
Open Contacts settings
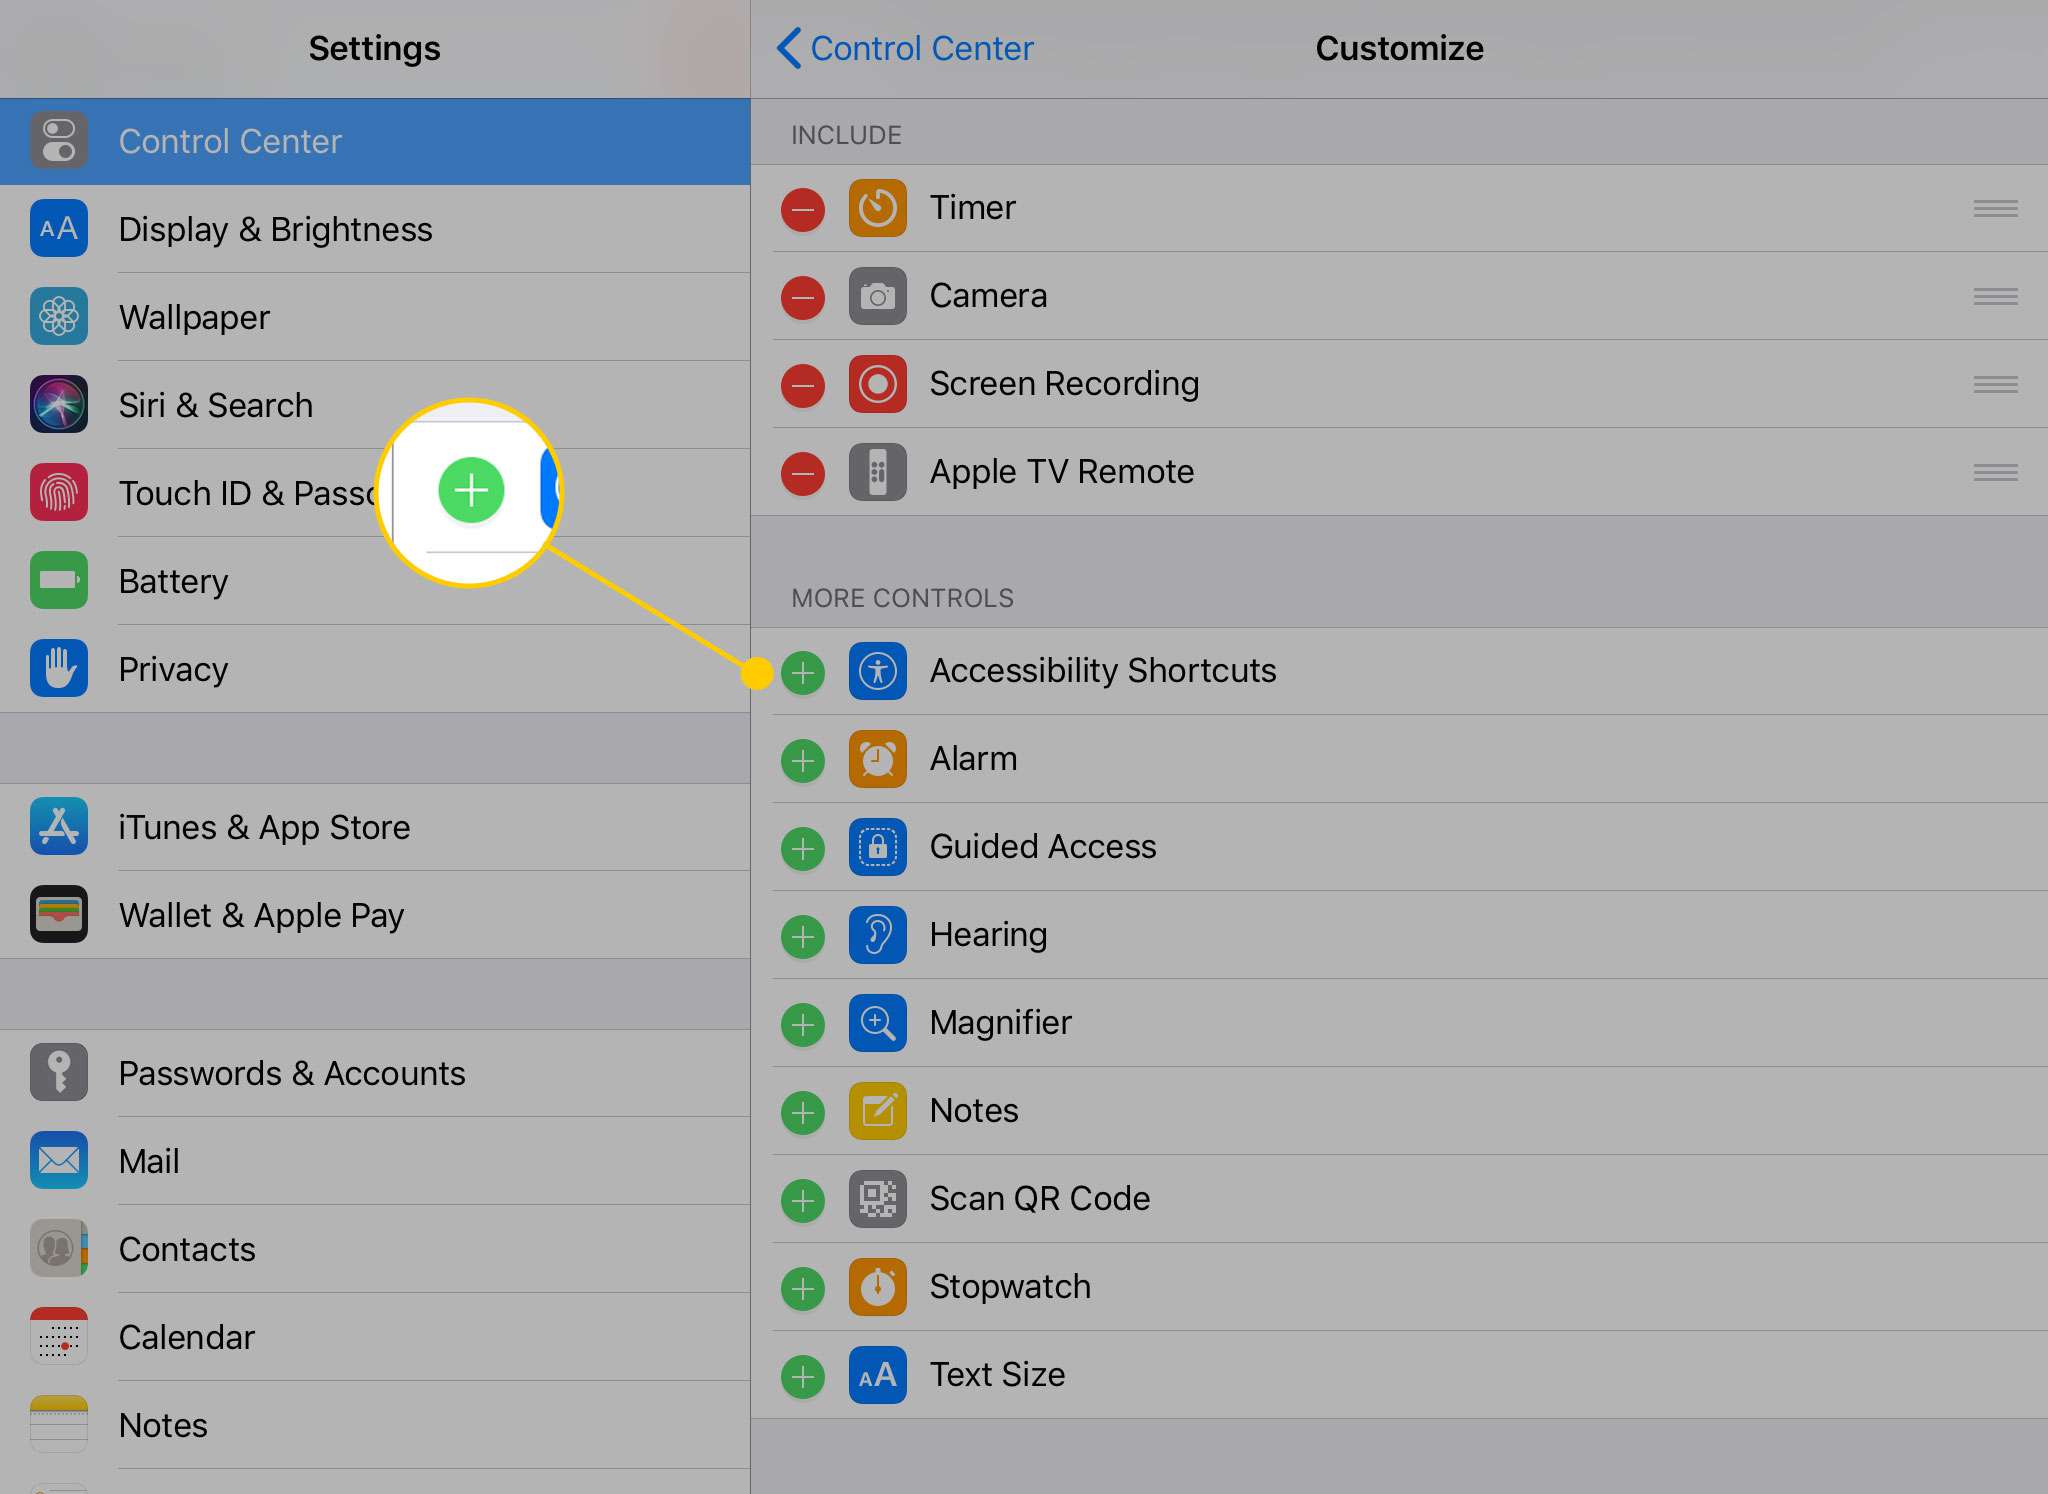click(375, 1249)
